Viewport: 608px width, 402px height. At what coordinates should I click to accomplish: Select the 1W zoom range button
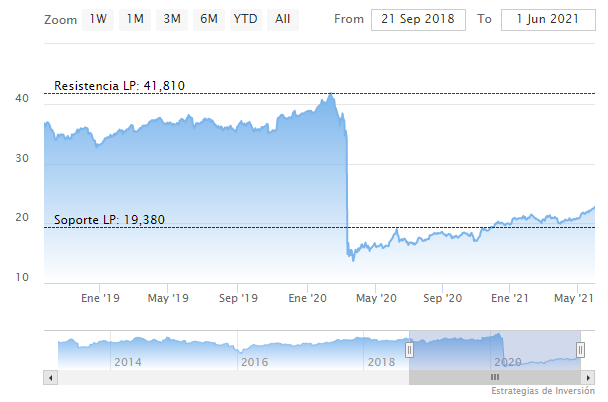pyautogui.click(x=98, y=19)
